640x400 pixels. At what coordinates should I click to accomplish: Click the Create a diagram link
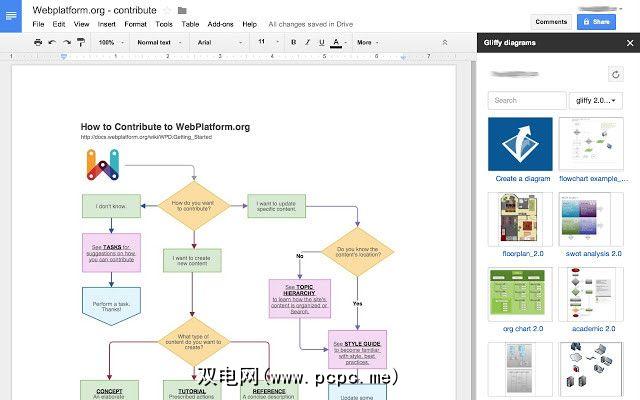(x=522, y=178)
